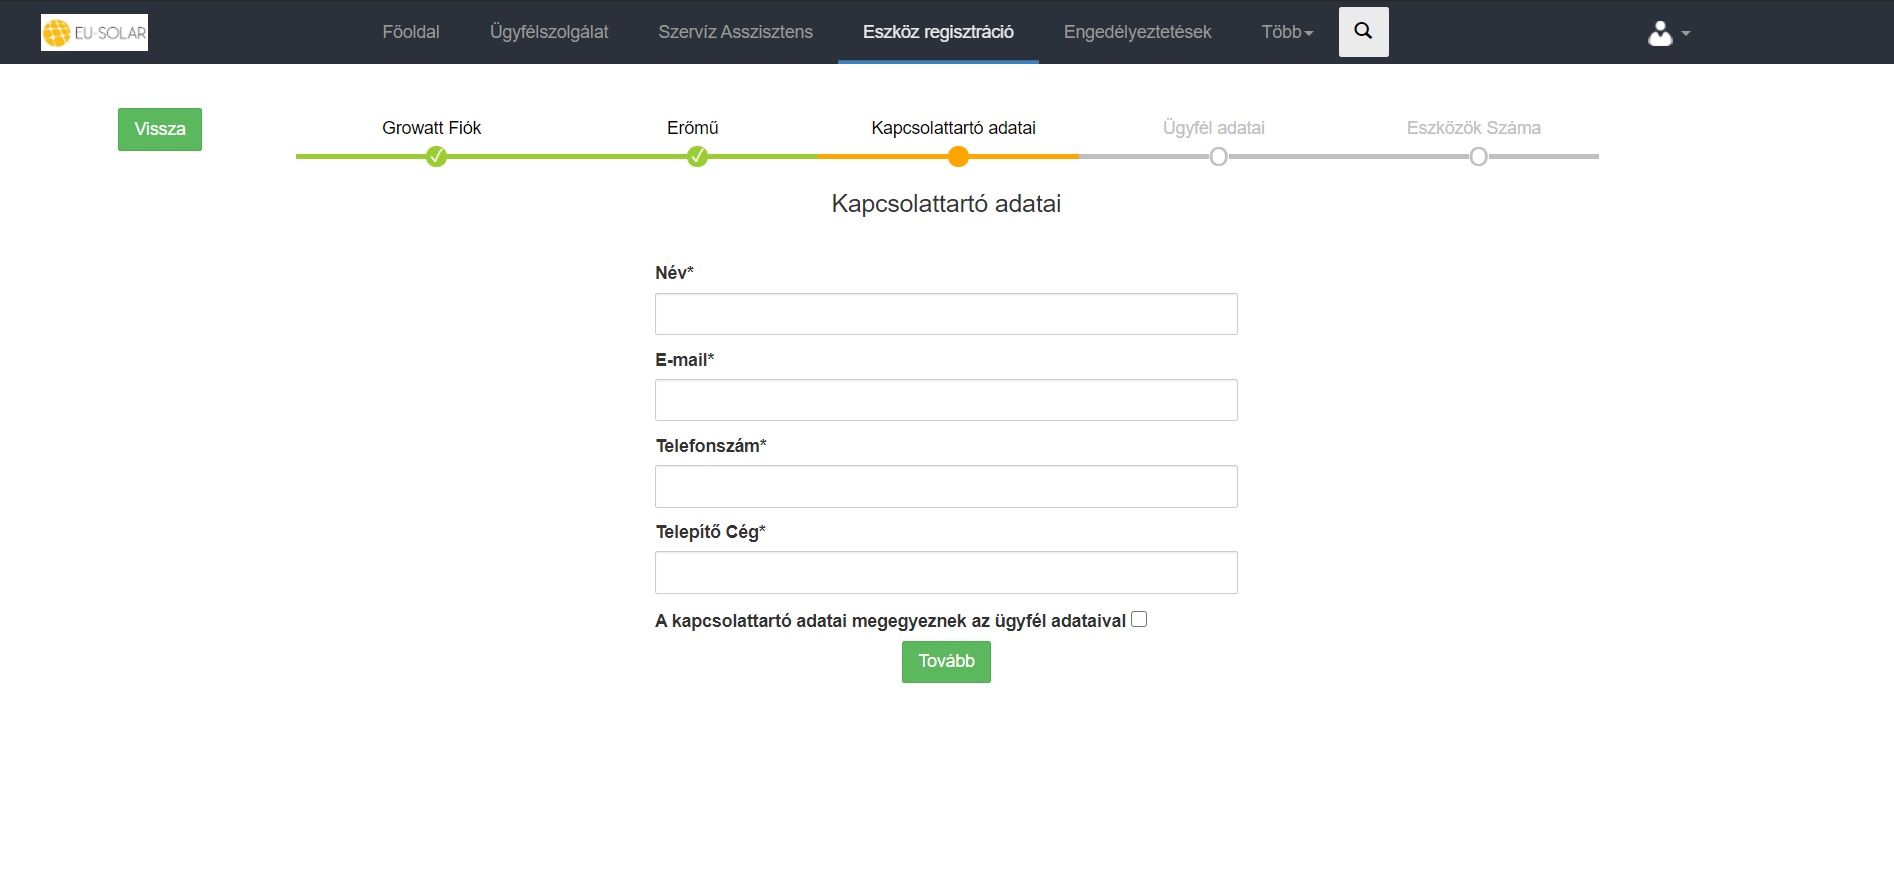Expand the Több dropdown menu
The height and width of the screenshot is (891, 1894).
point(1286,32)
